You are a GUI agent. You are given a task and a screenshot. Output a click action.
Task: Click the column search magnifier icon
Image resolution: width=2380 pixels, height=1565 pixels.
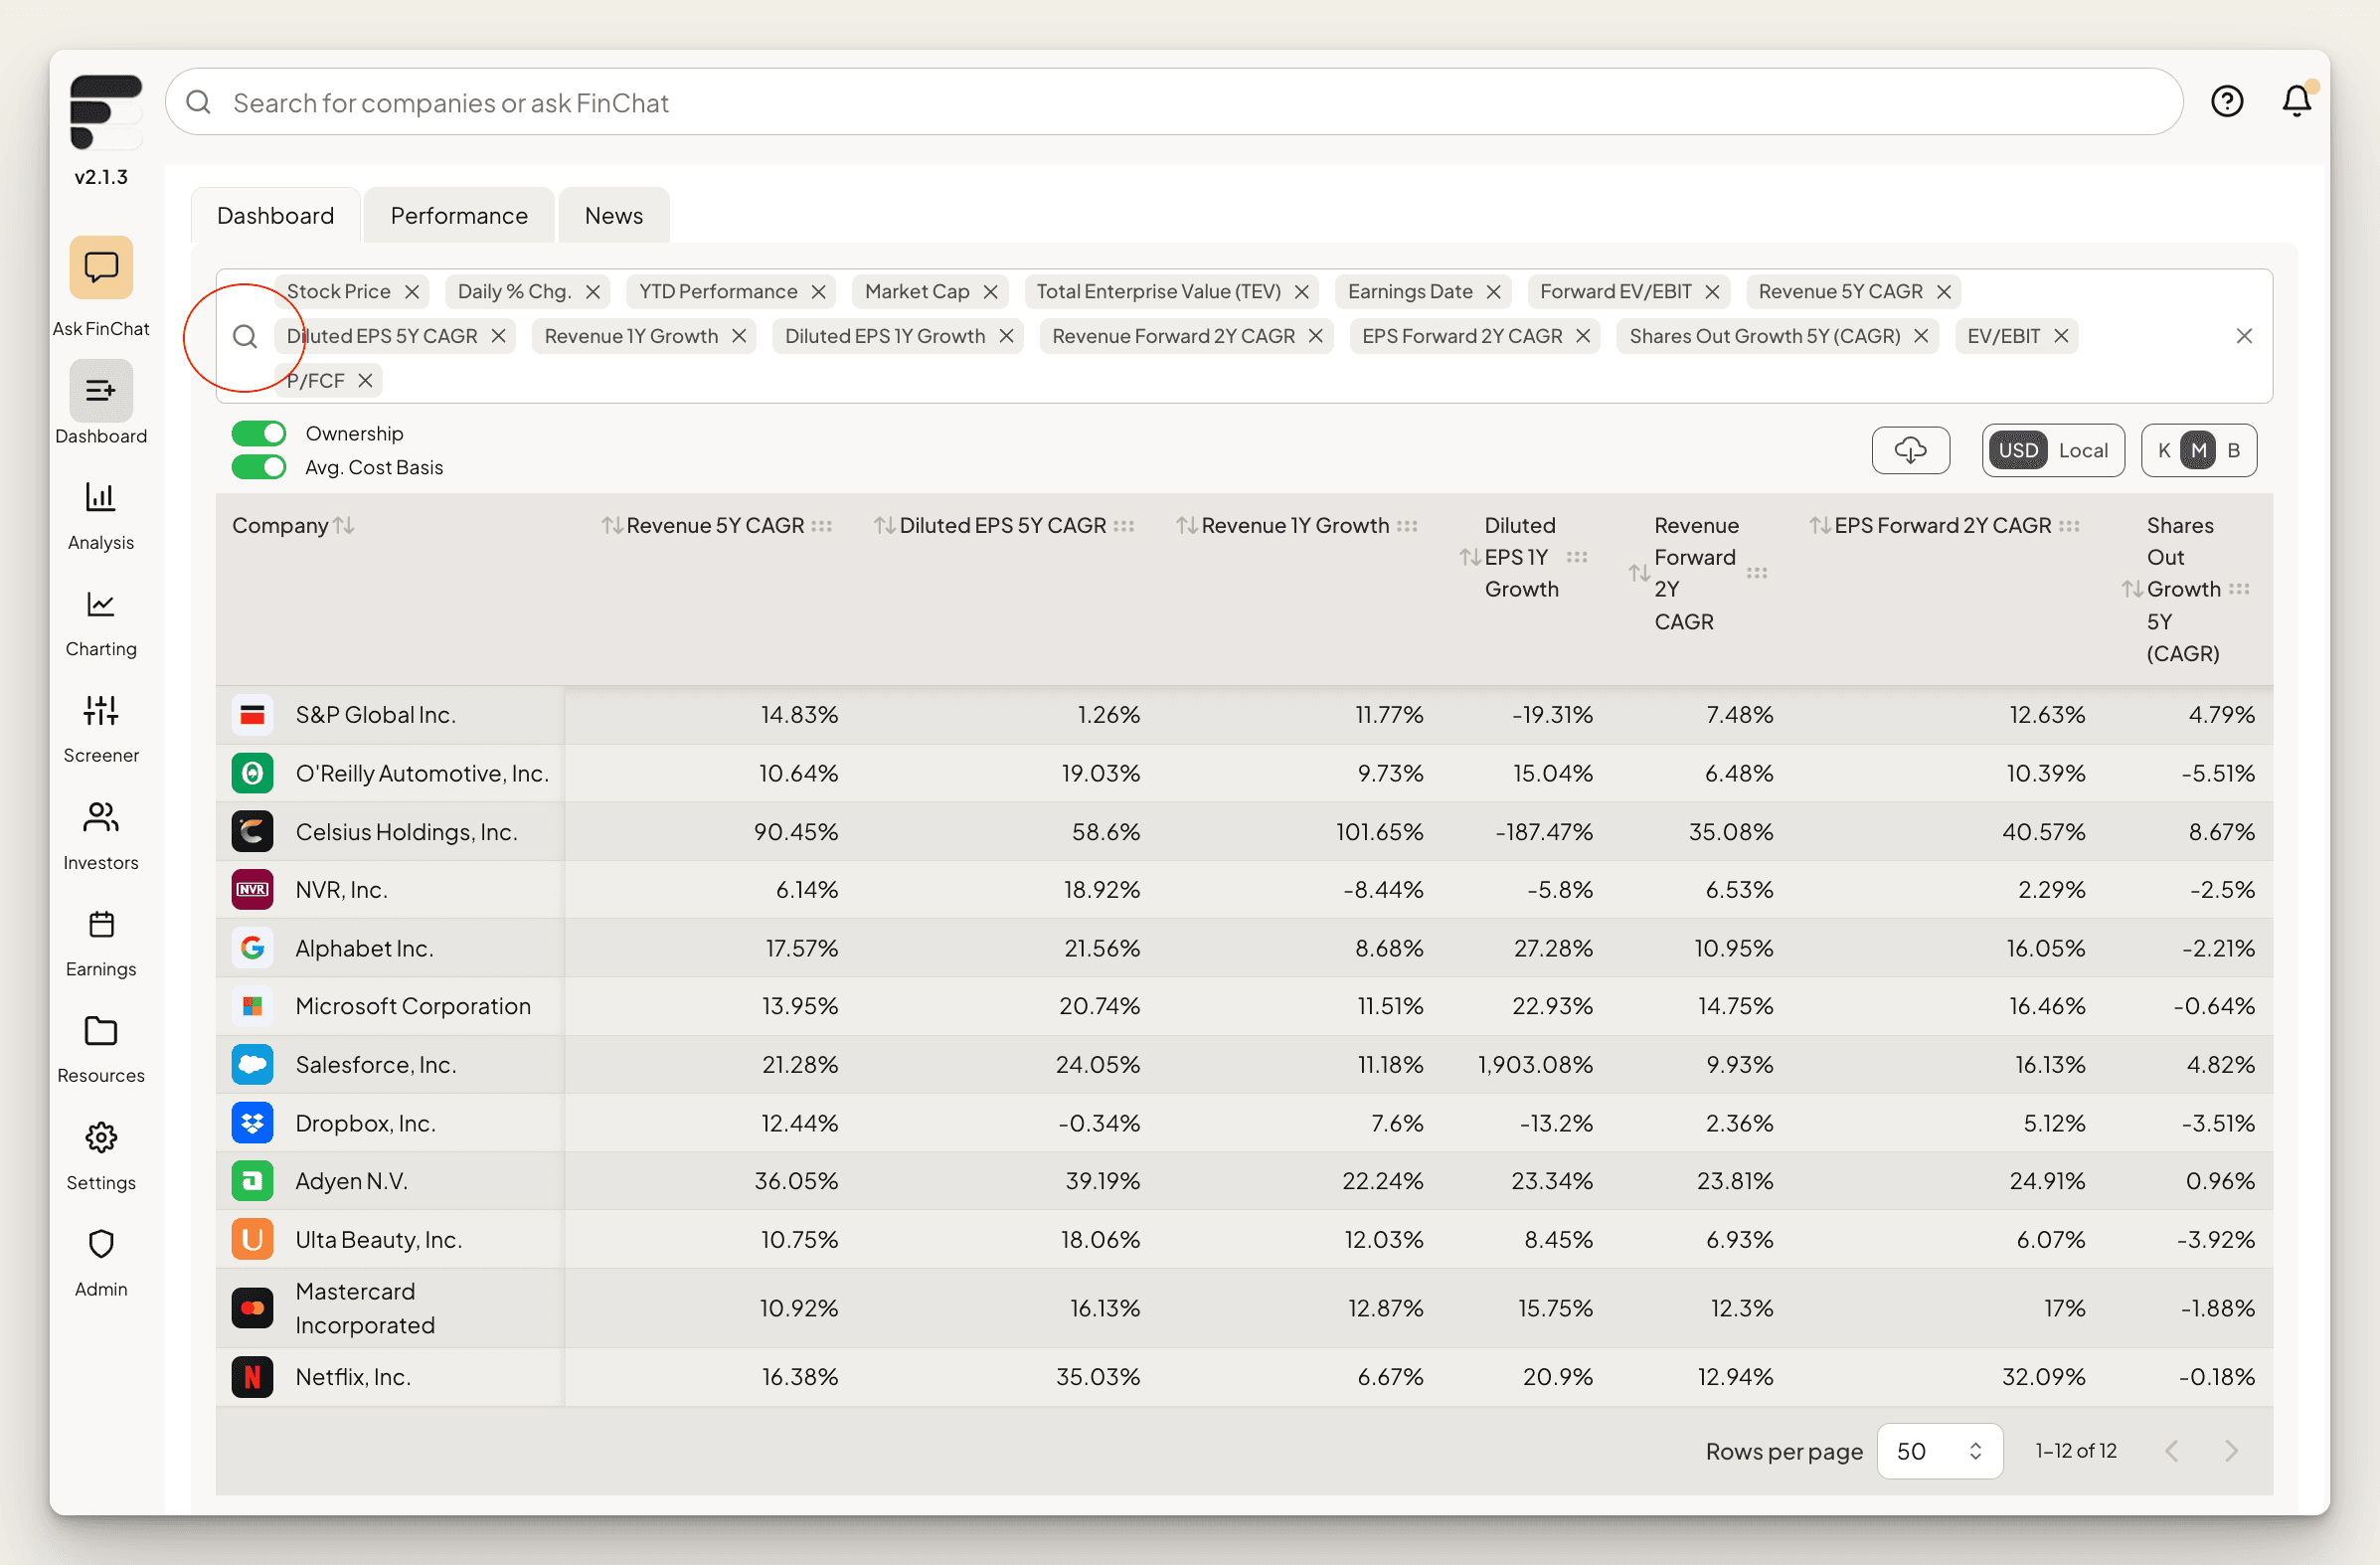(x=245, y=336)
